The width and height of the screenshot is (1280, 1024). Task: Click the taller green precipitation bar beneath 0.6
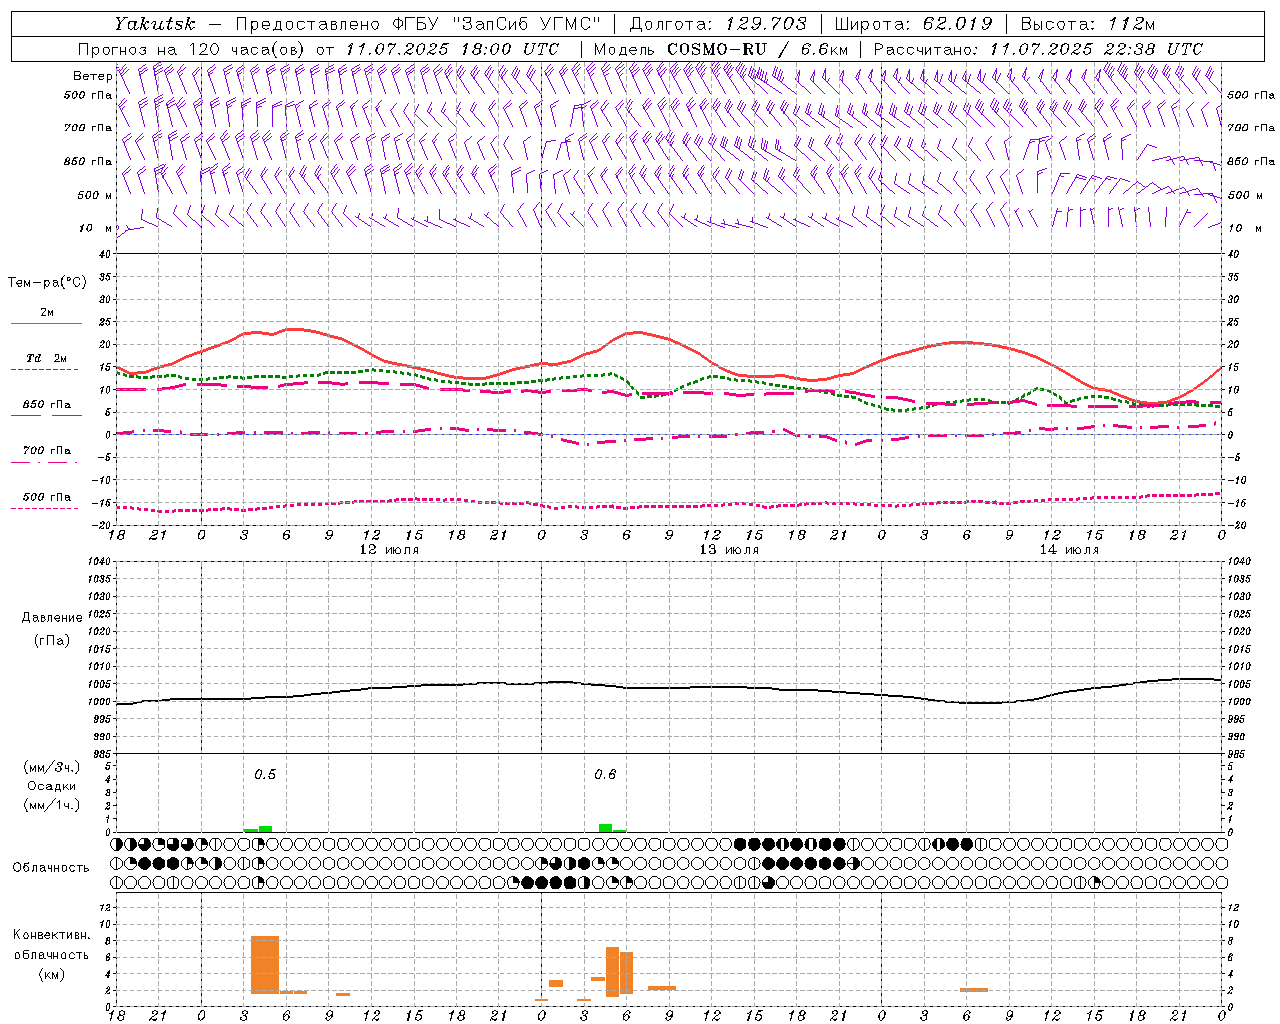click(x=606, y=828)
